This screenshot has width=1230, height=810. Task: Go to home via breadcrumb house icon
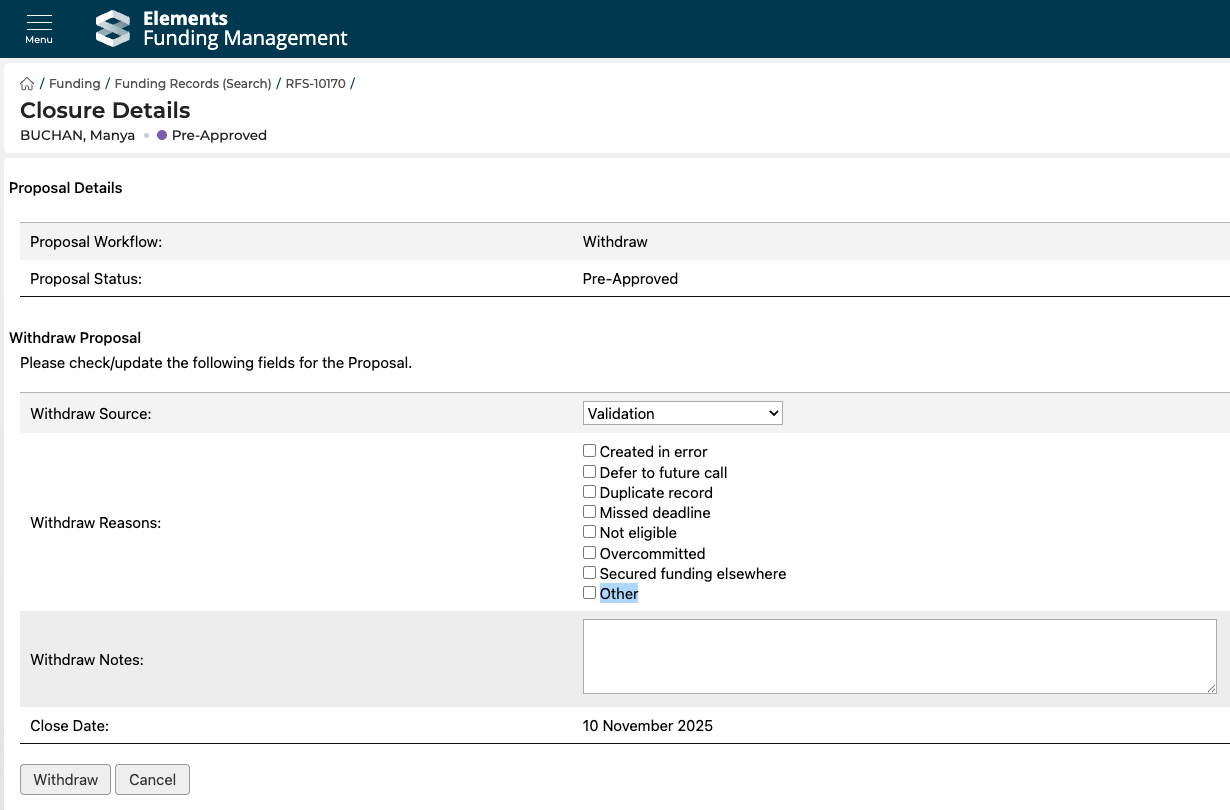[27, 84]
